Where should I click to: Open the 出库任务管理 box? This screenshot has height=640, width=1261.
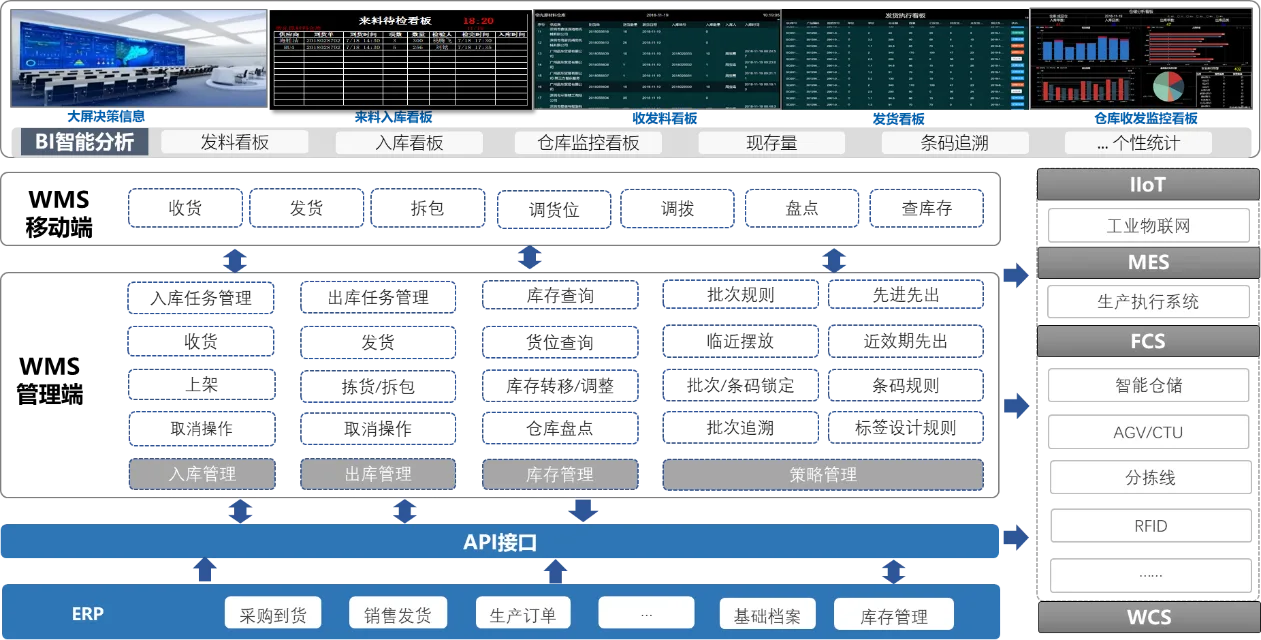pos(378,297)
